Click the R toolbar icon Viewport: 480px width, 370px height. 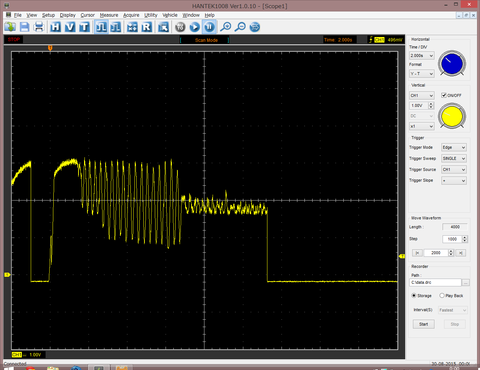146,27
